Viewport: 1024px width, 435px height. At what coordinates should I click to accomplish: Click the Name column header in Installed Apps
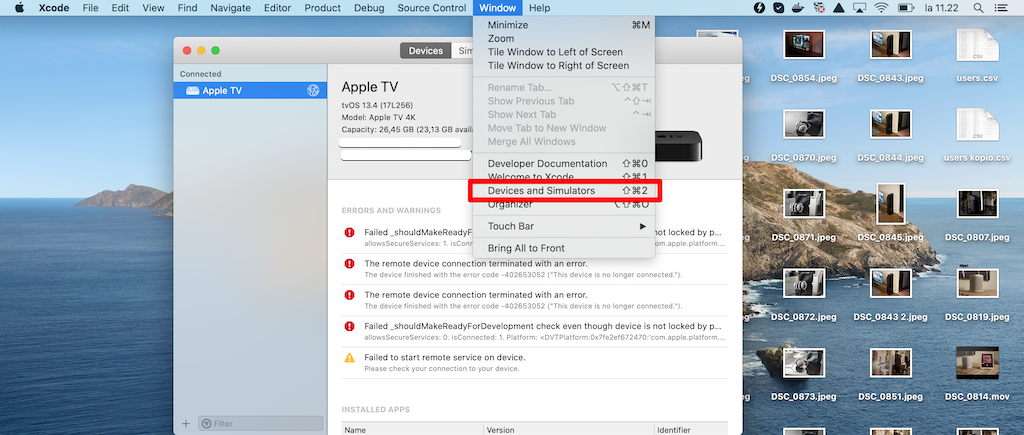[x=412, y=430]
